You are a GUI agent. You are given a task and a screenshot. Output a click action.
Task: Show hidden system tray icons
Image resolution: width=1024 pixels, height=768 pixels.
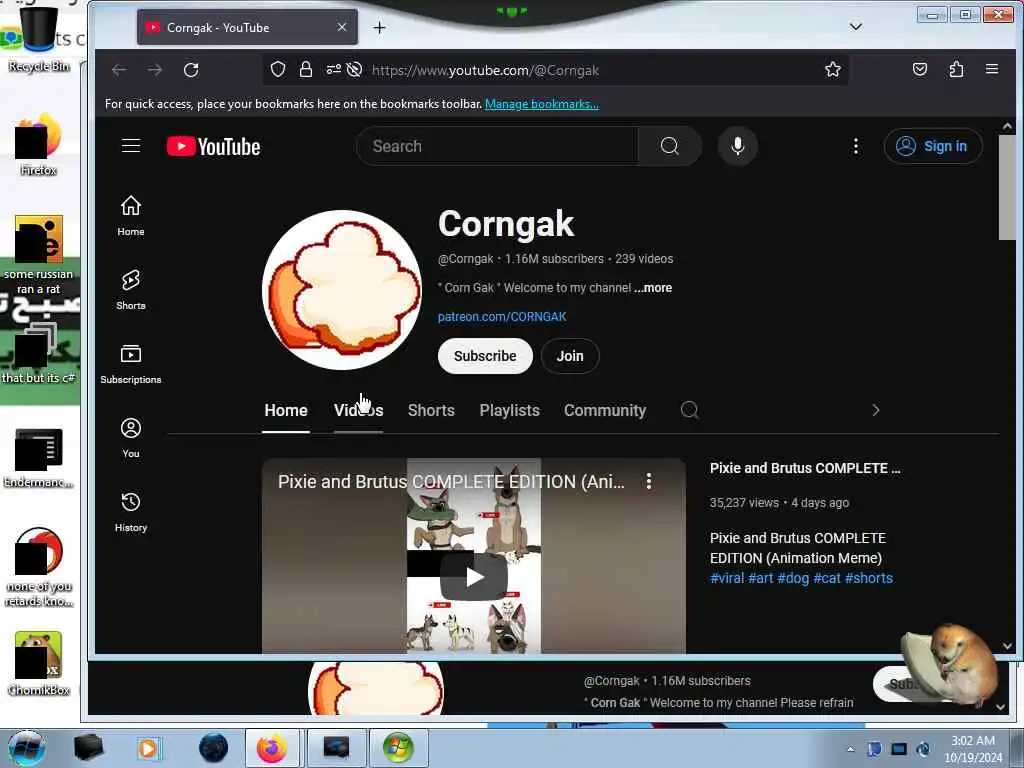tap(850, 749)
